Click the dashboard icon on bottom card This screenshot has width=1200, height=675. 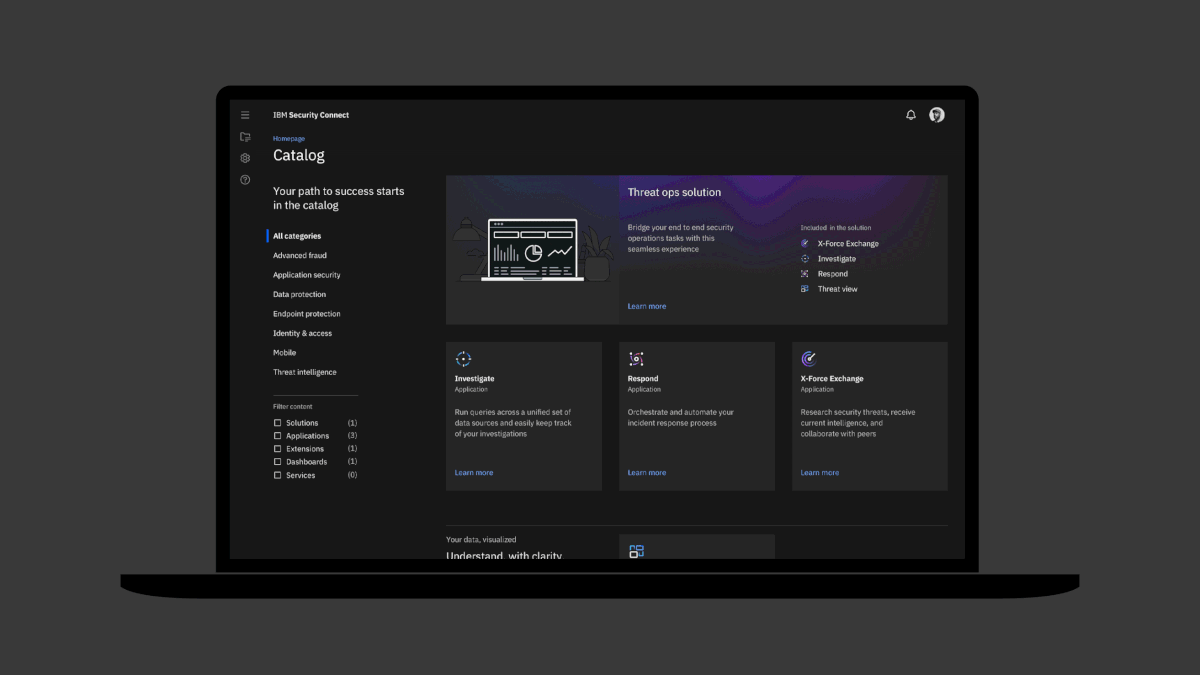click(x=636, y=551)
